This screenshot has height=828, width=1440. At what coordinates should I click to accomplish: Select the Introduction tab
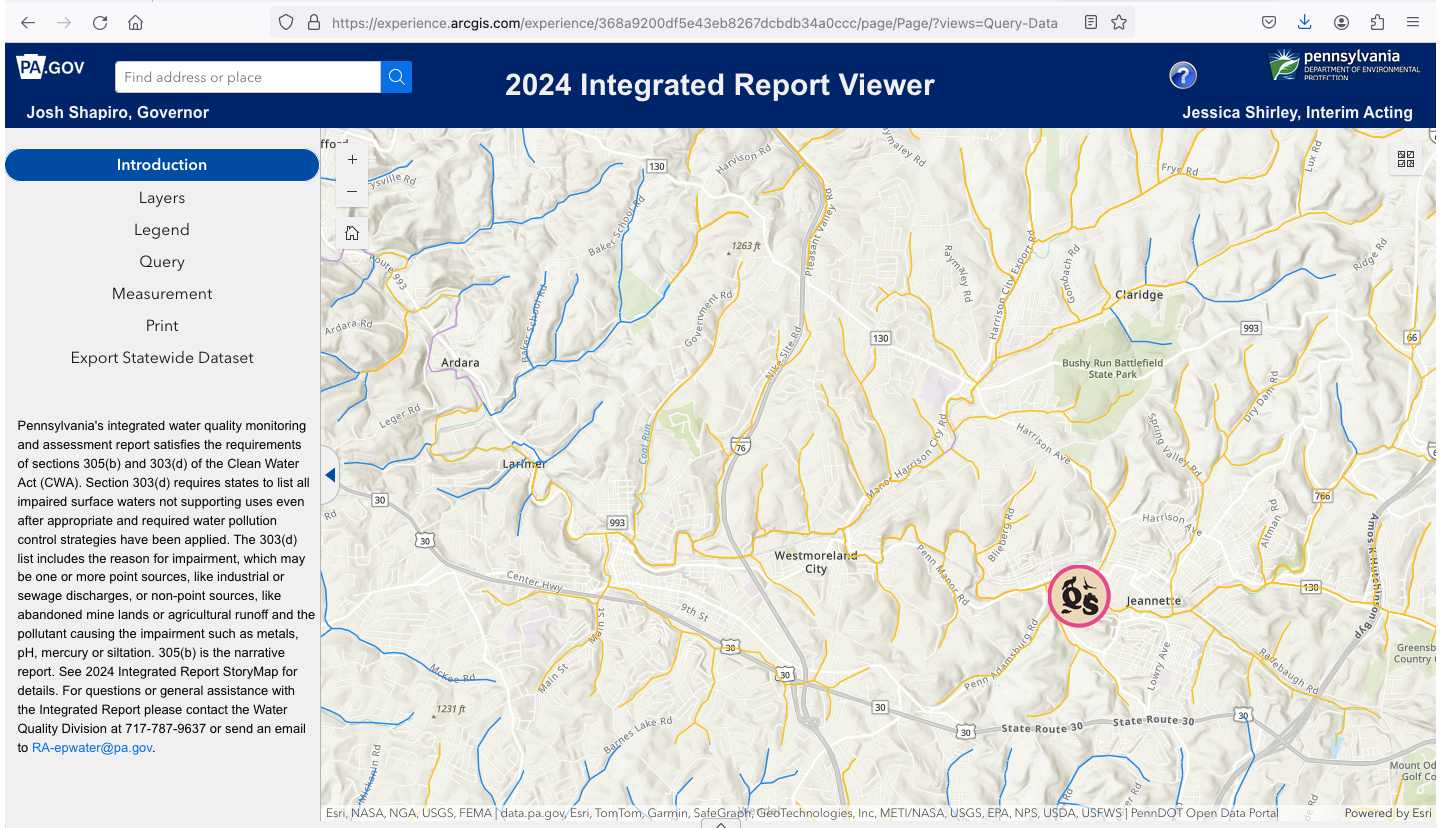162,165
